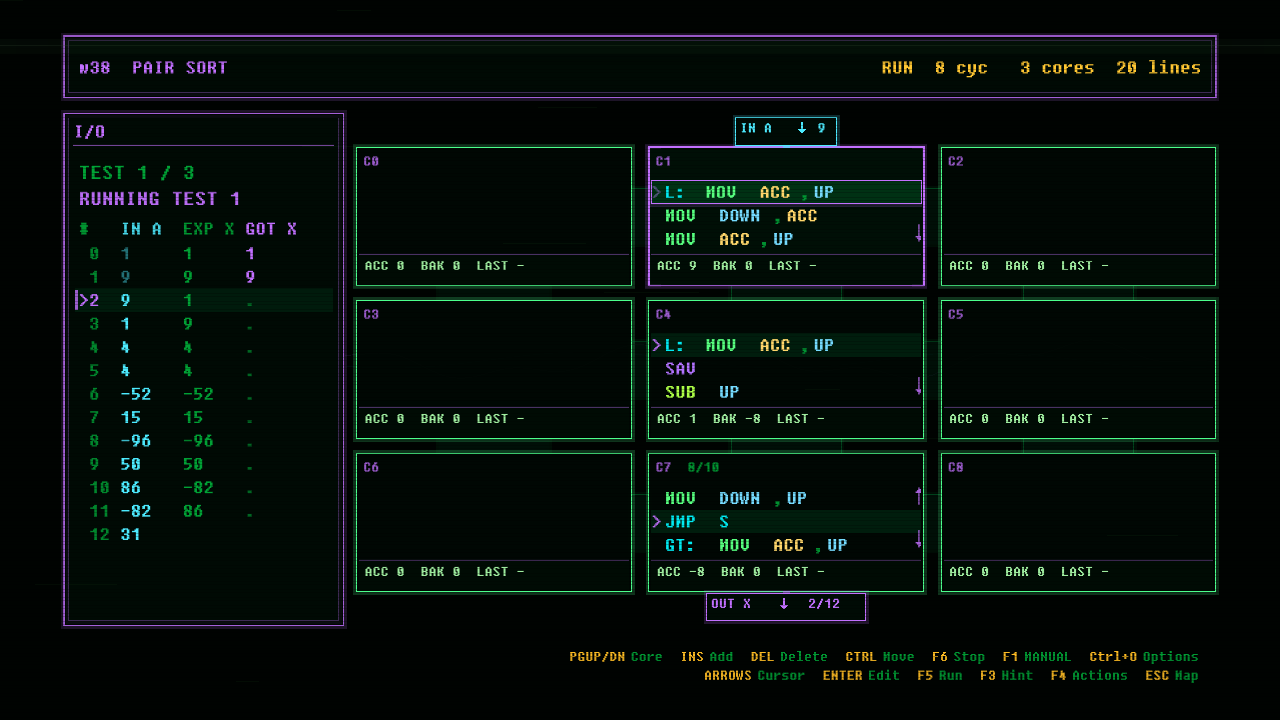1280x720 pixels.
Task: Click the MOV DOWN, UP line in C7
Action: (x=785, y=498)
